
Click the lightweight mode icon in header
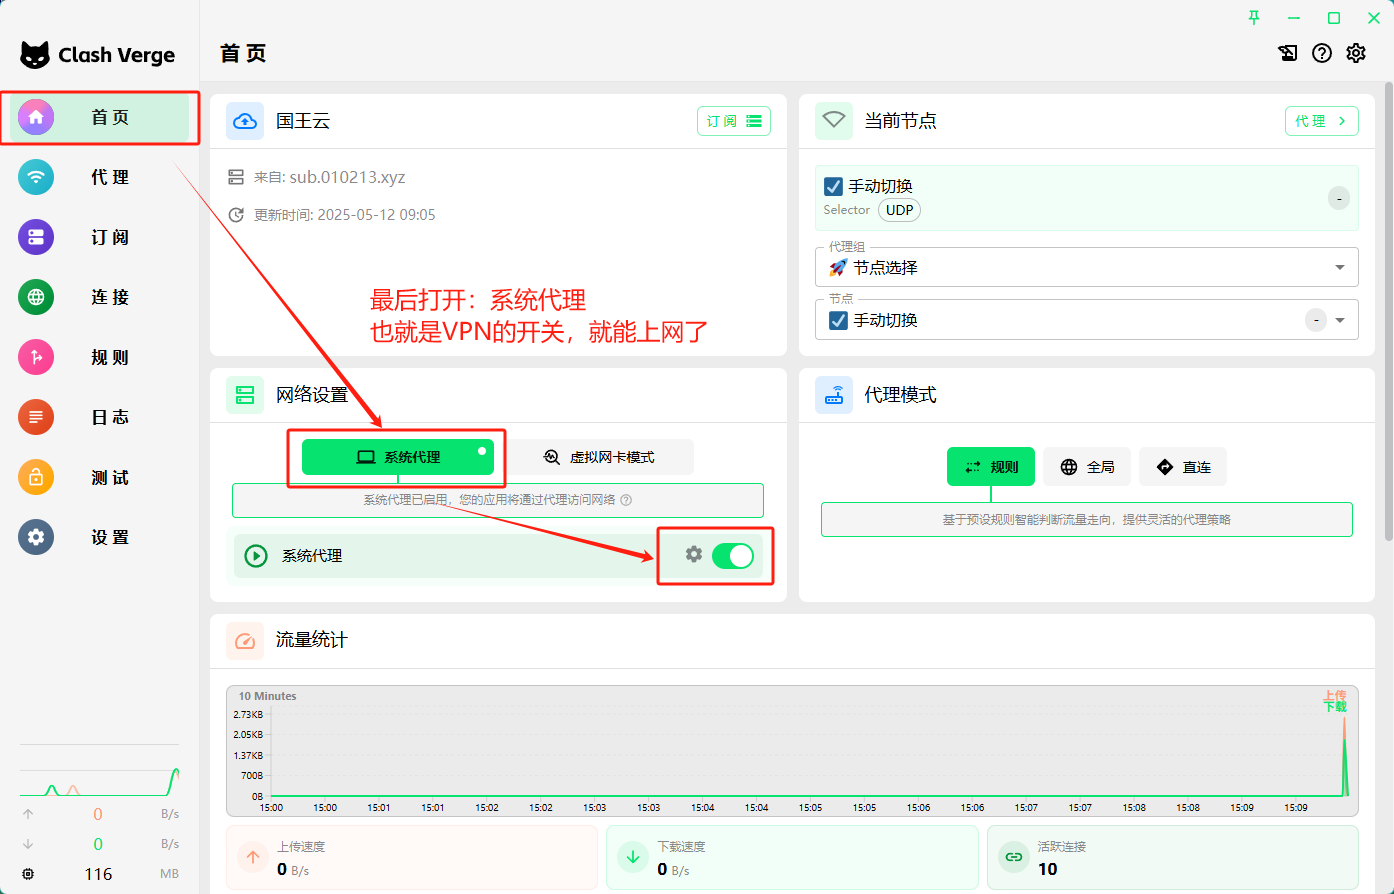1288,53
